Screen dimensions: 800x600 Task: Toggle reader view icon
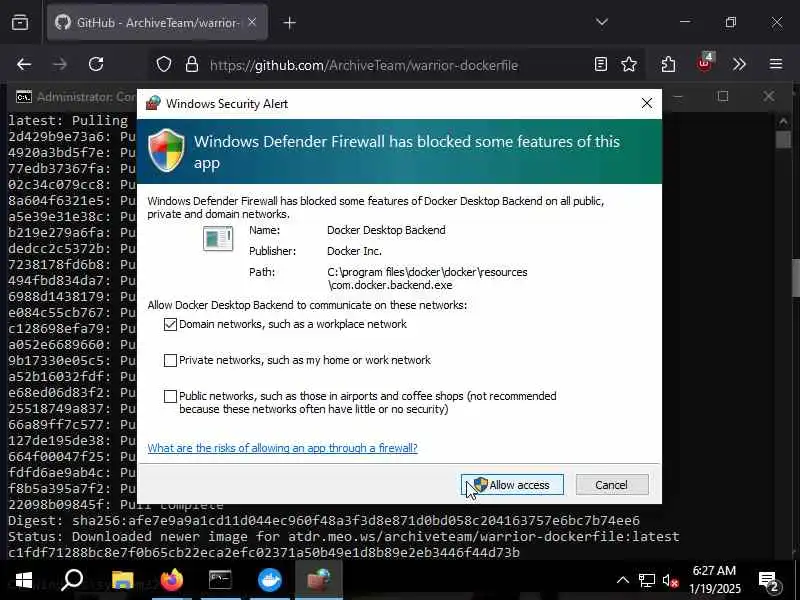601,64
